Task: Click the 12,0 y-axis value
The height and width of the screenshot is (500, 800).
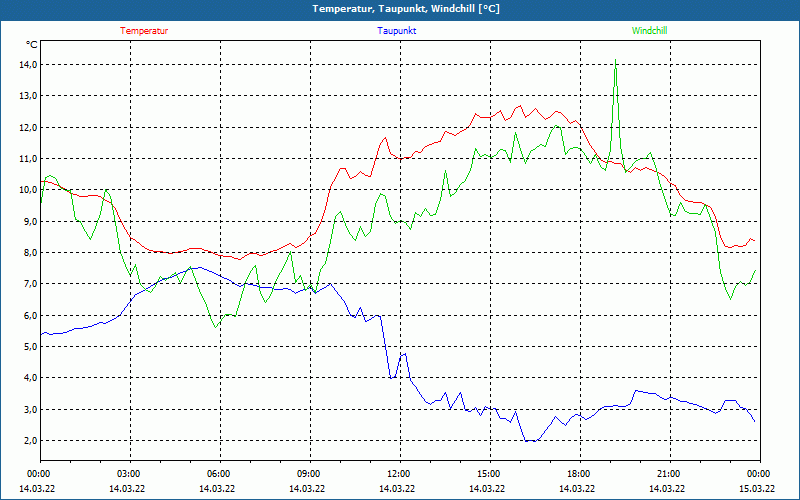Action: coord(28,128)
